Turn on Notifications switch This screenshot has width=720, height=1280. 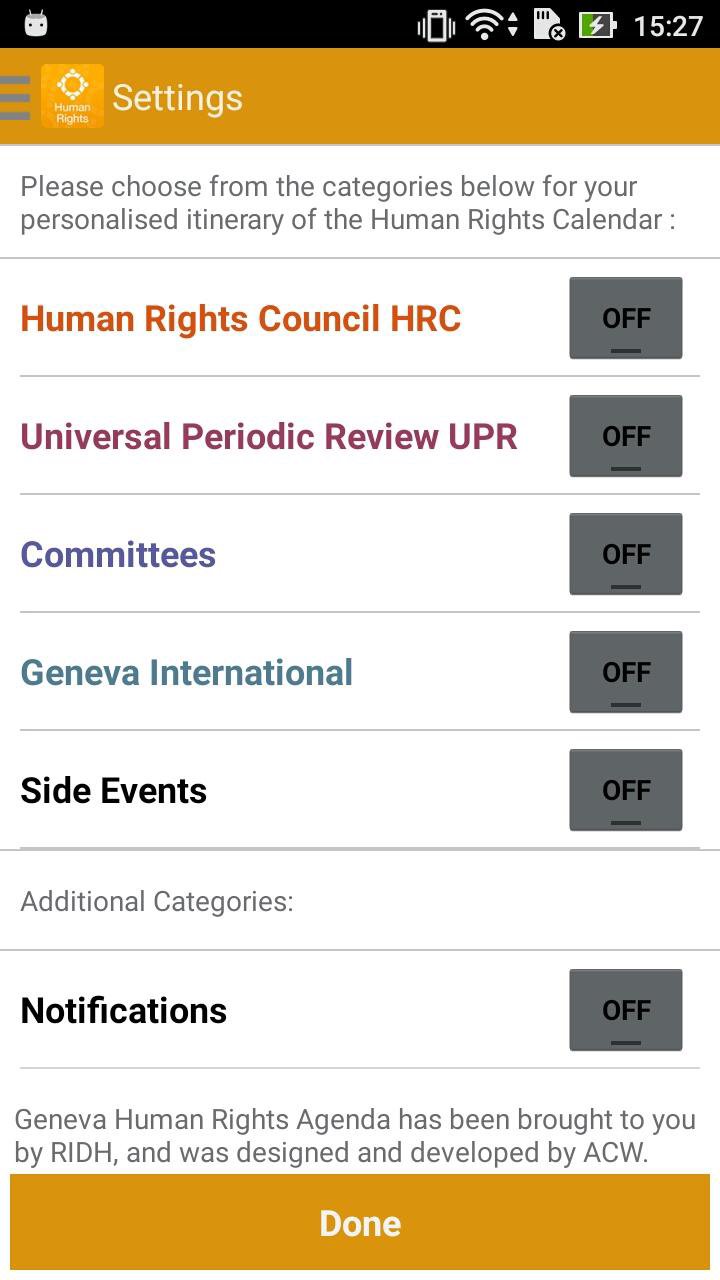coord(626,1010)
